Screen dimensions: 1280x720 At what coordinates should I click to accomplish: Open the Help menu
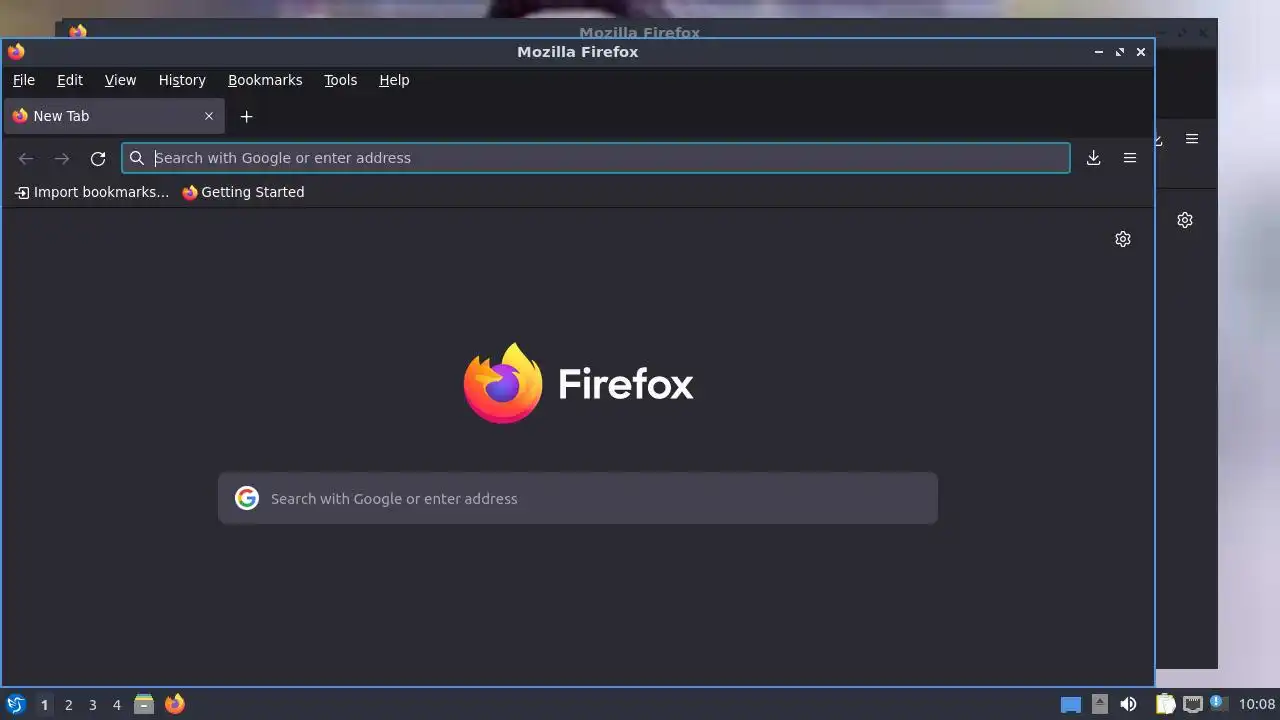pyautogui.click(x=394, y=80)
